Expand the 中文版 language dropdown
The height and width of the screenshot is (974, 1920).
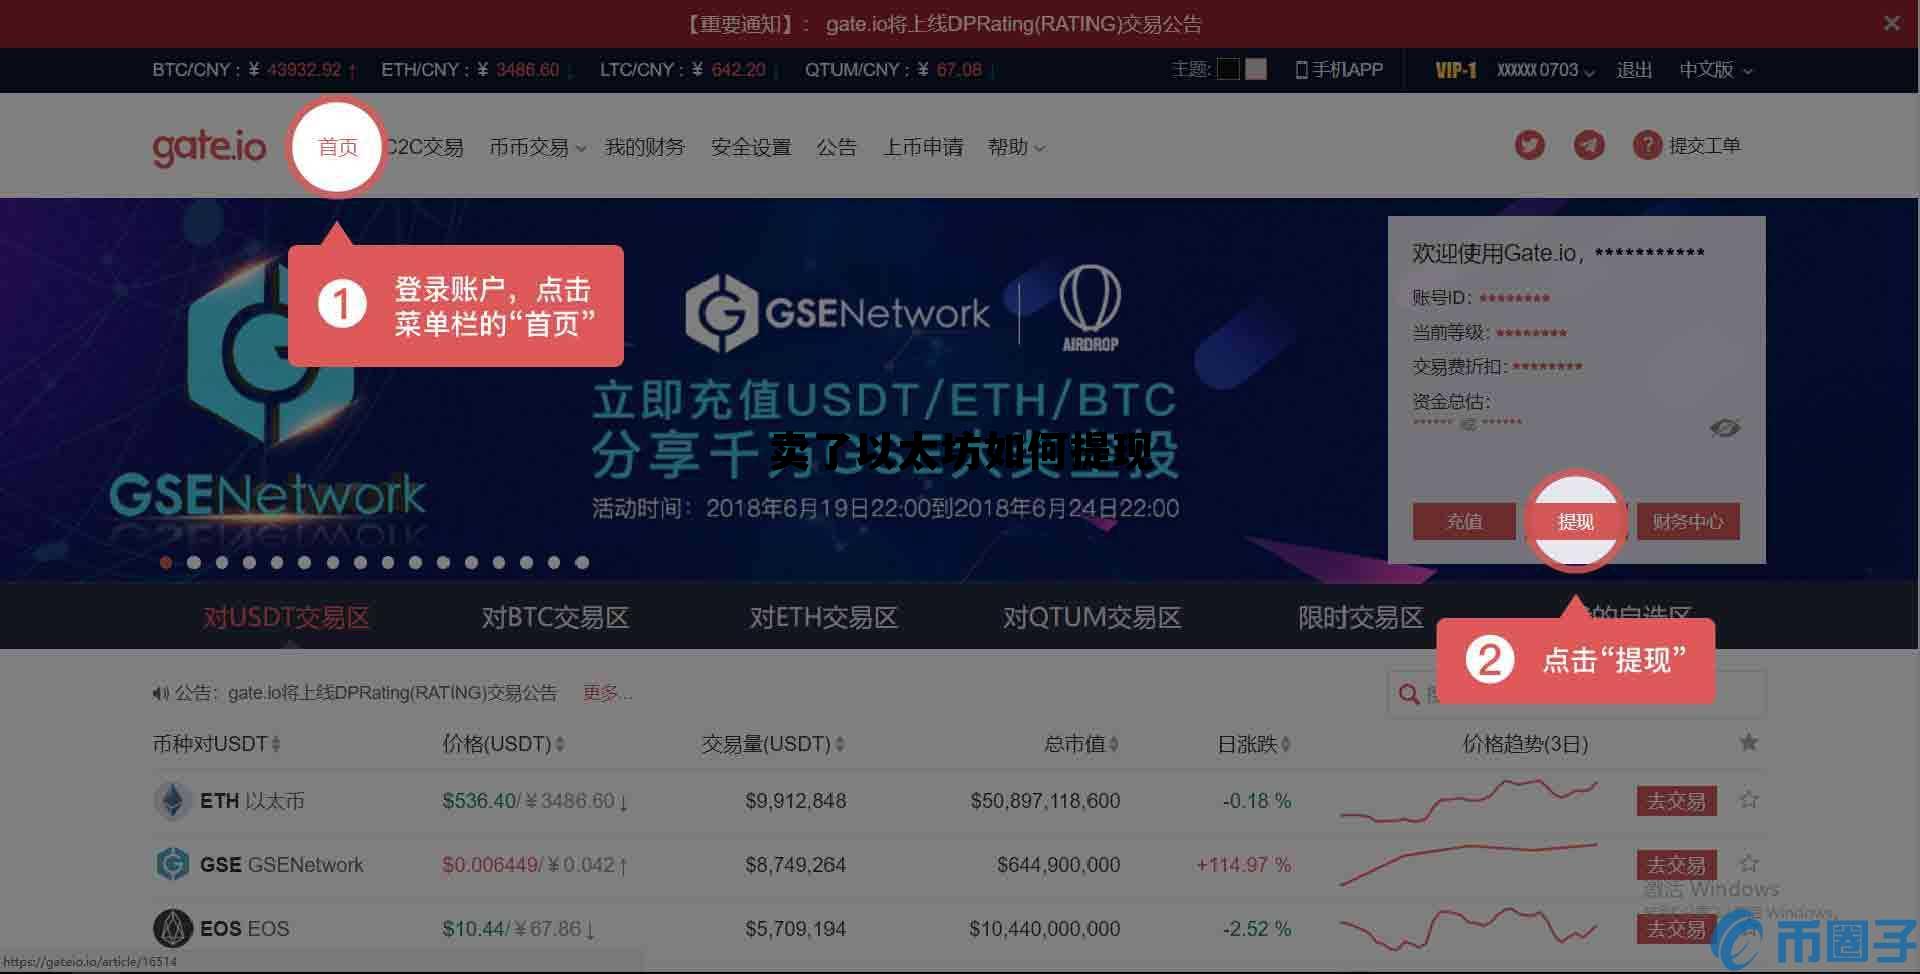(1716, 70)
